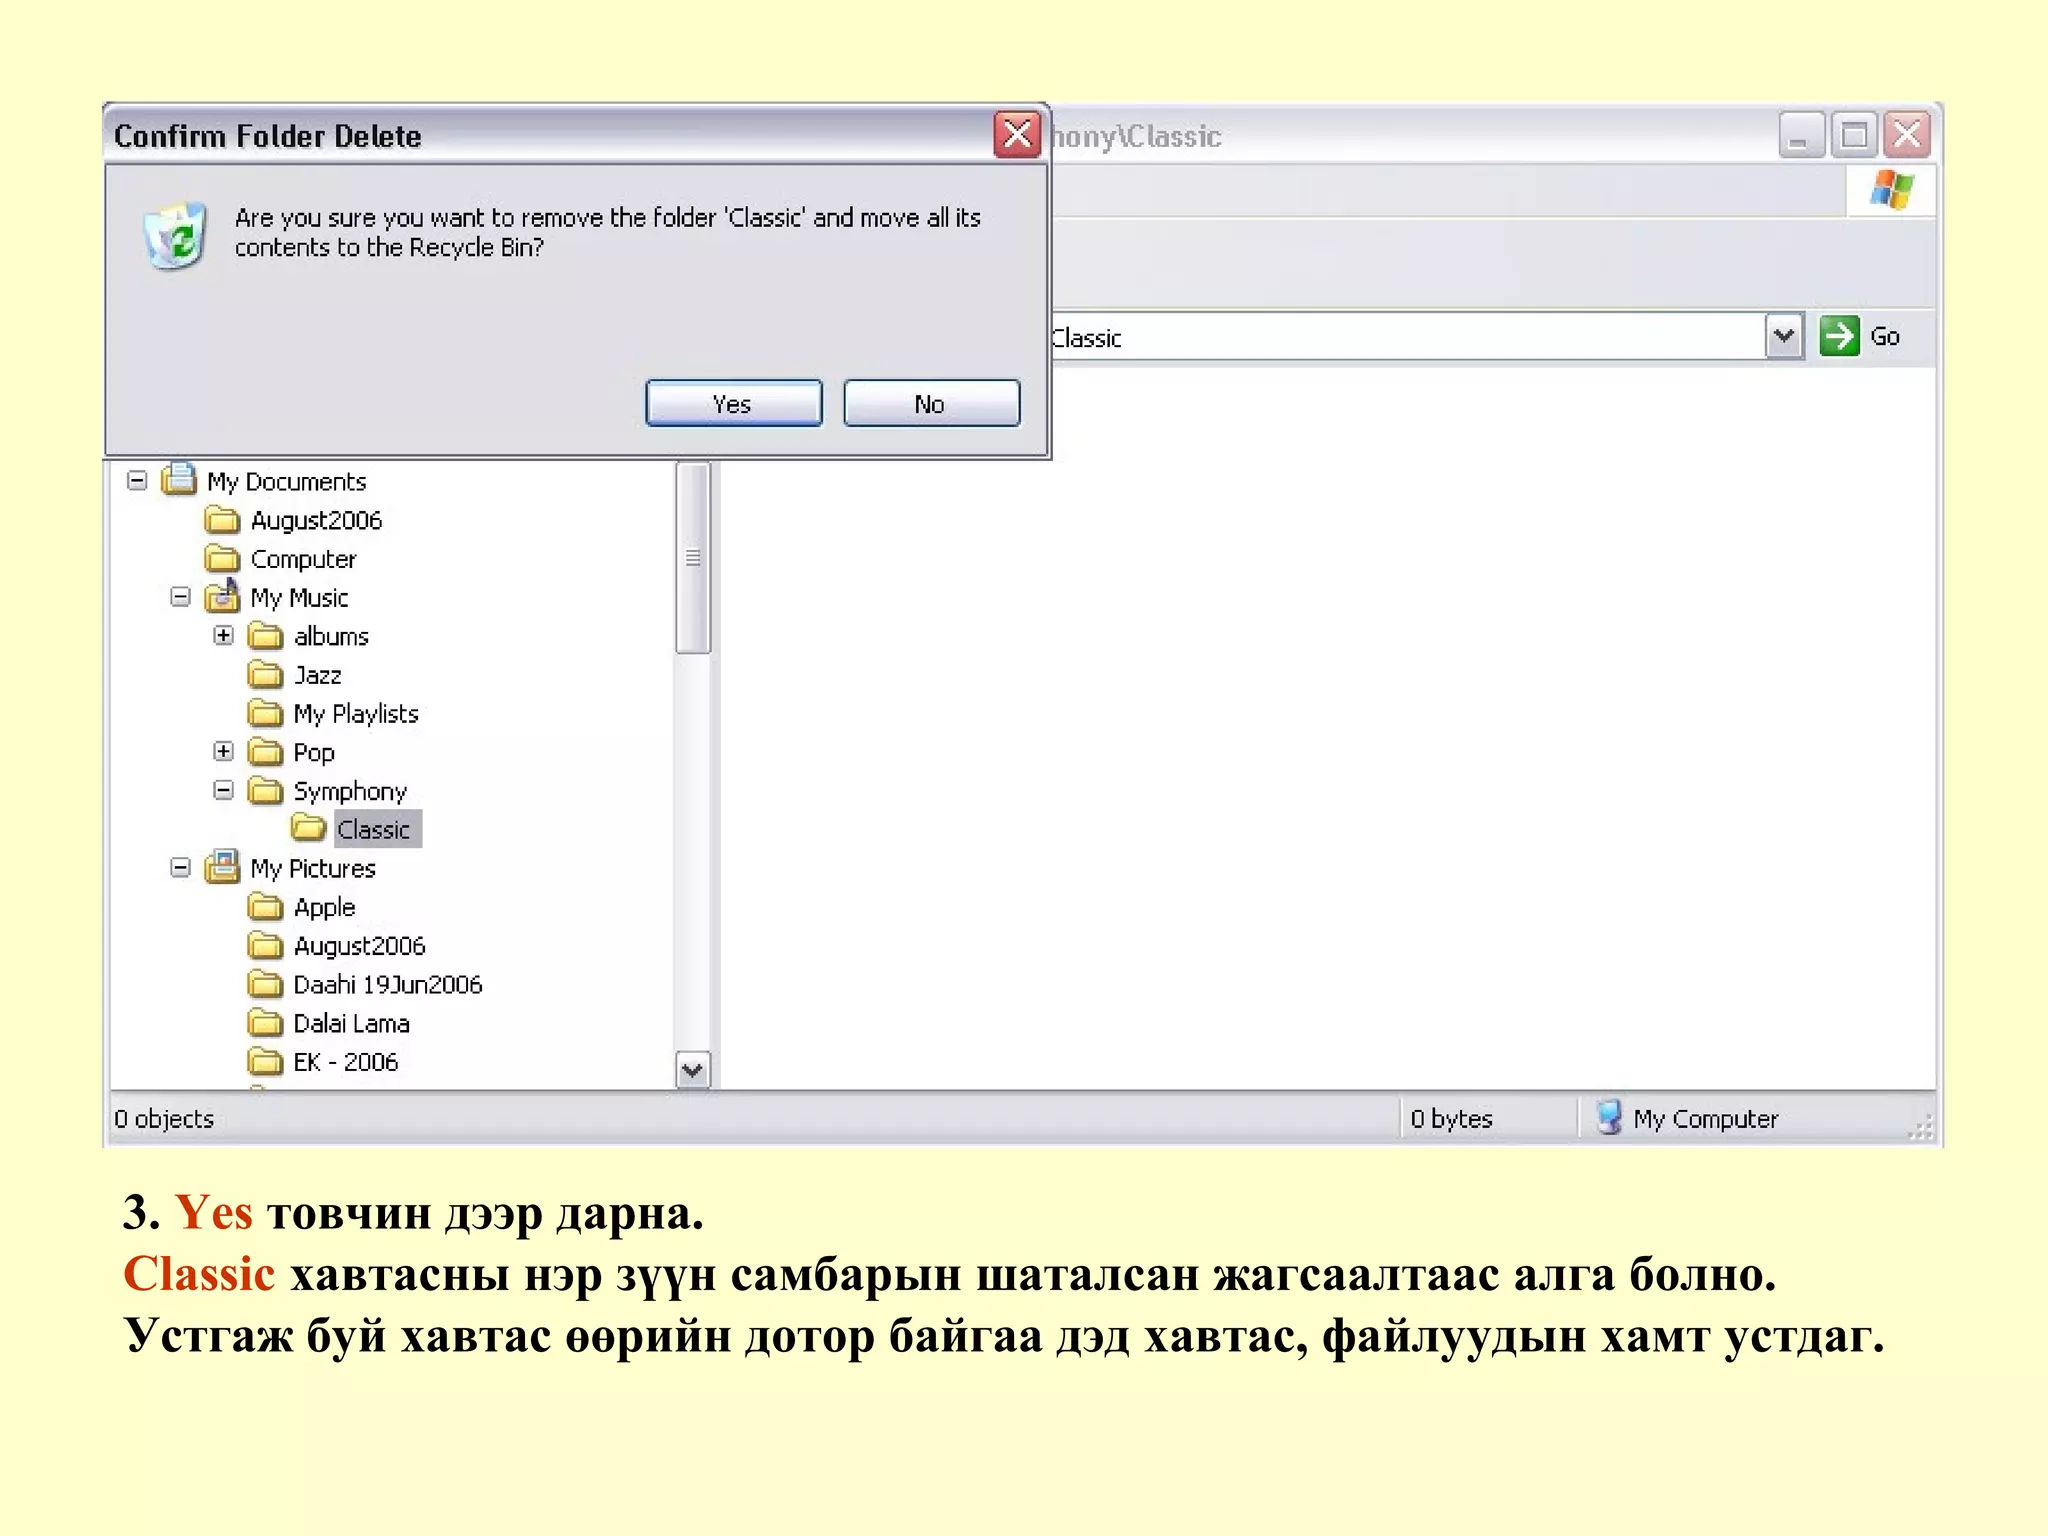Click the folder tree scrollbar thumb
The width and height of the screenshot is (2048, 1536).
pos(692,557)
